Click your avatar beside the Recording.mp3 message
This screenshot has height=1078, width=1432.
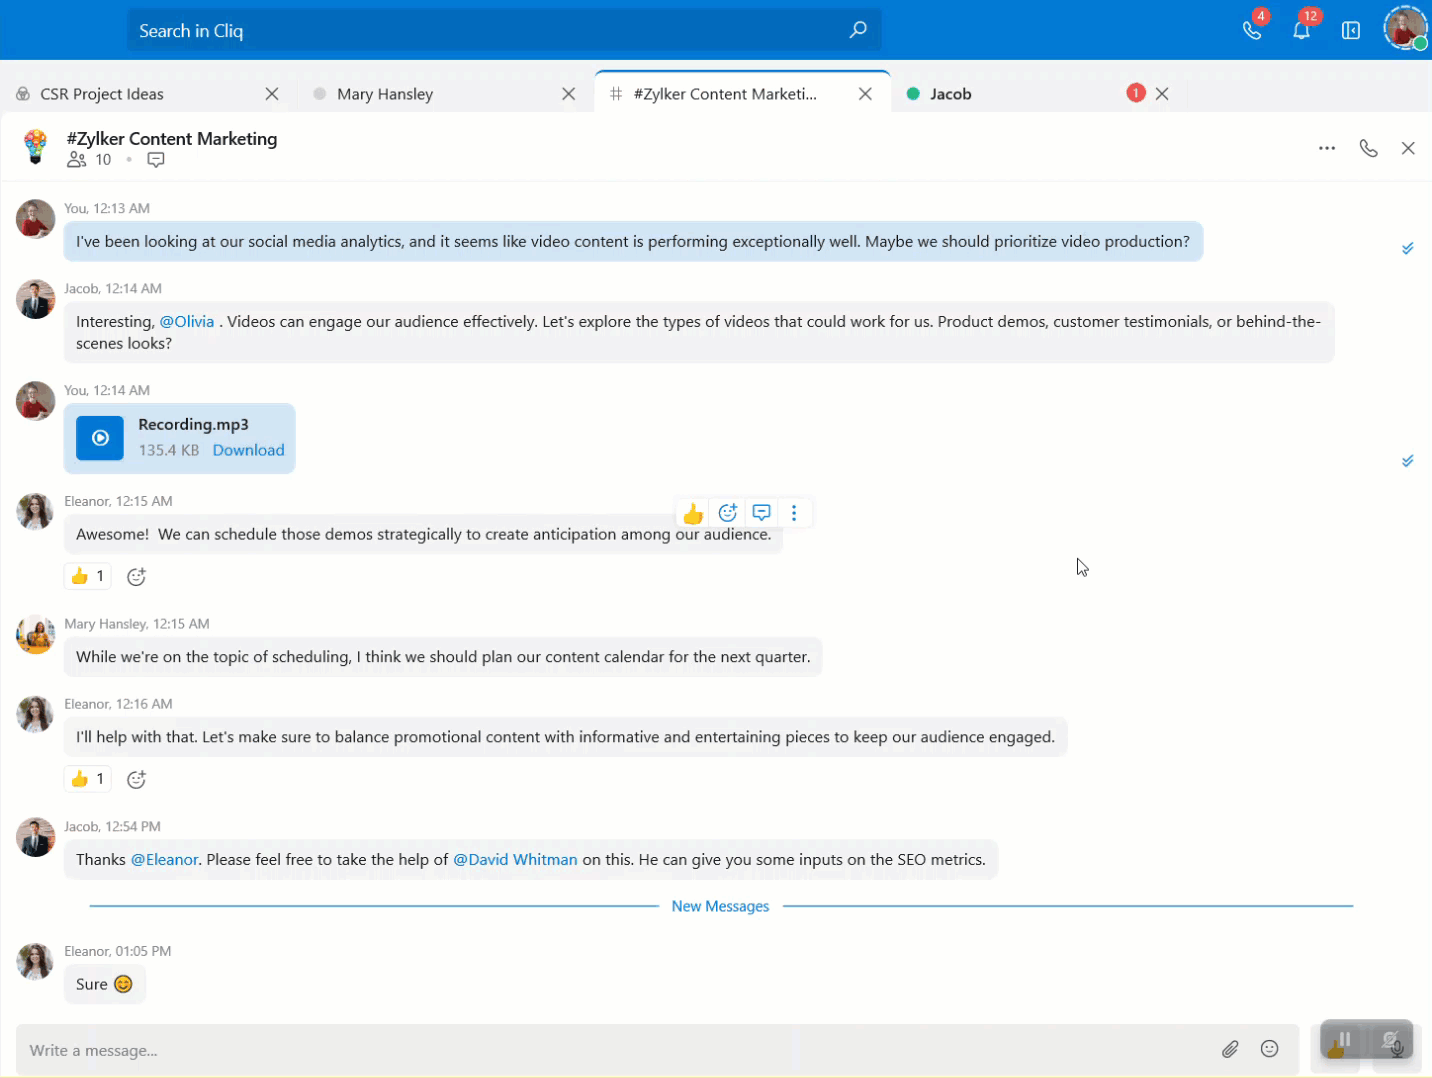(x=35, y=401)
